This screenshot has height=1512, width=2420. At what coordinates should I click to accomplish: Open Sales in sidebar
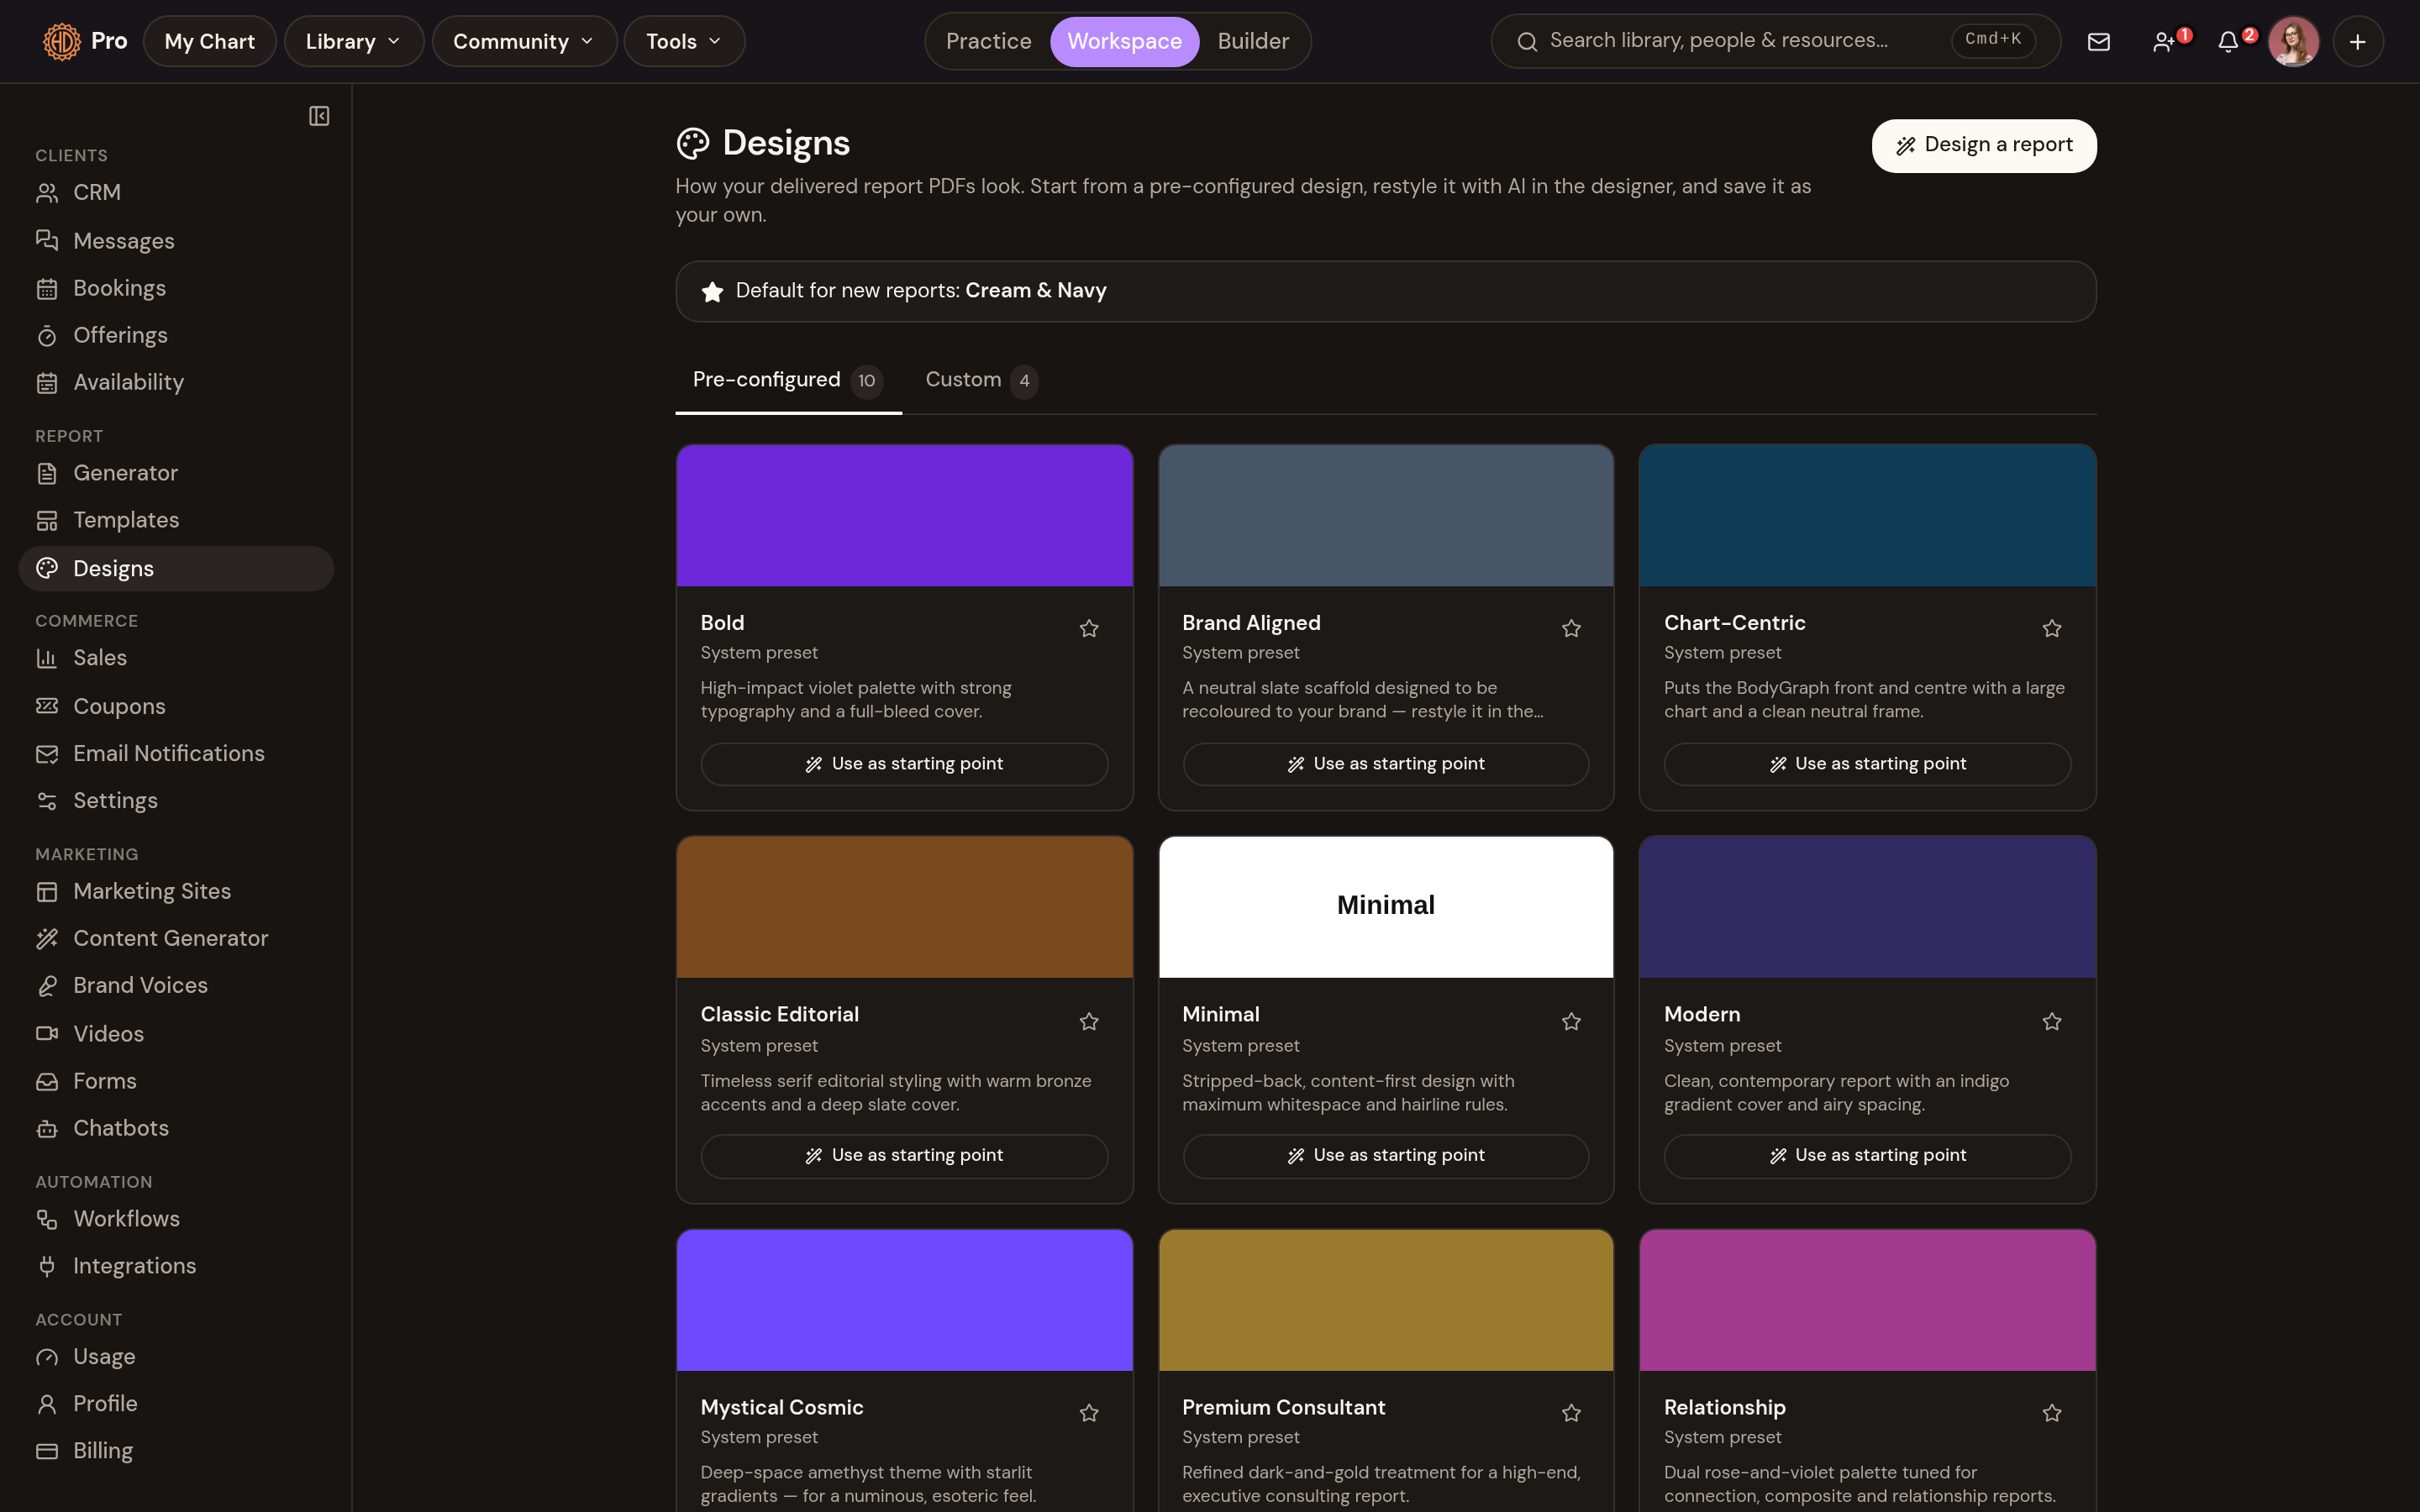point(176,658)
